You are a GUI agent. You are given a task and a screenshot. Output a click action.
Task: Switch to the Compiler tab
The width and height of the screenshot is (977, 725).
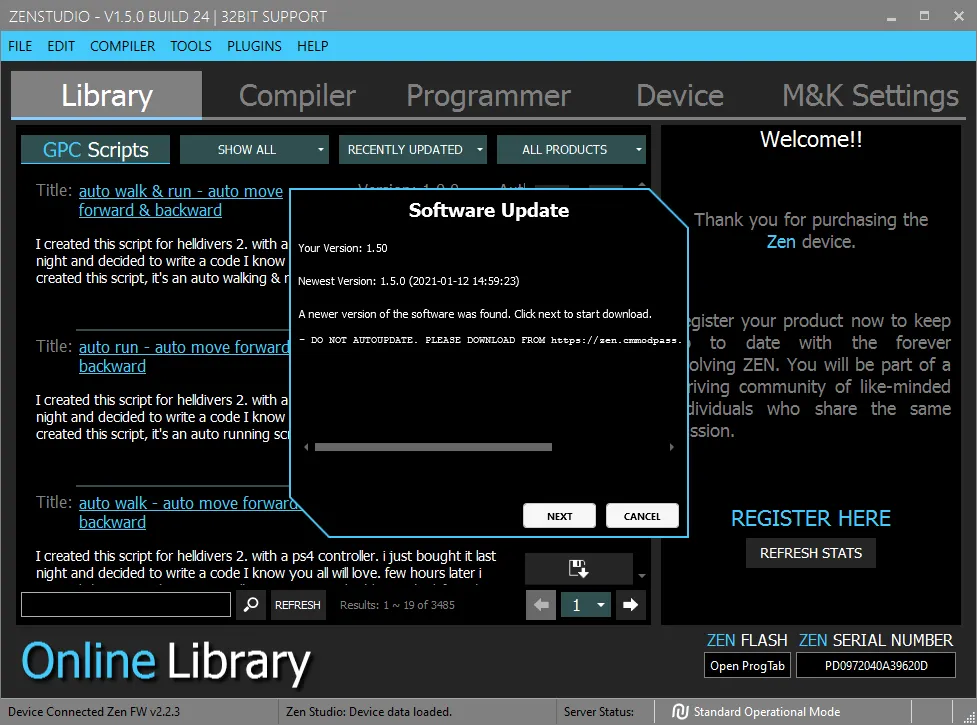[297, 96]
